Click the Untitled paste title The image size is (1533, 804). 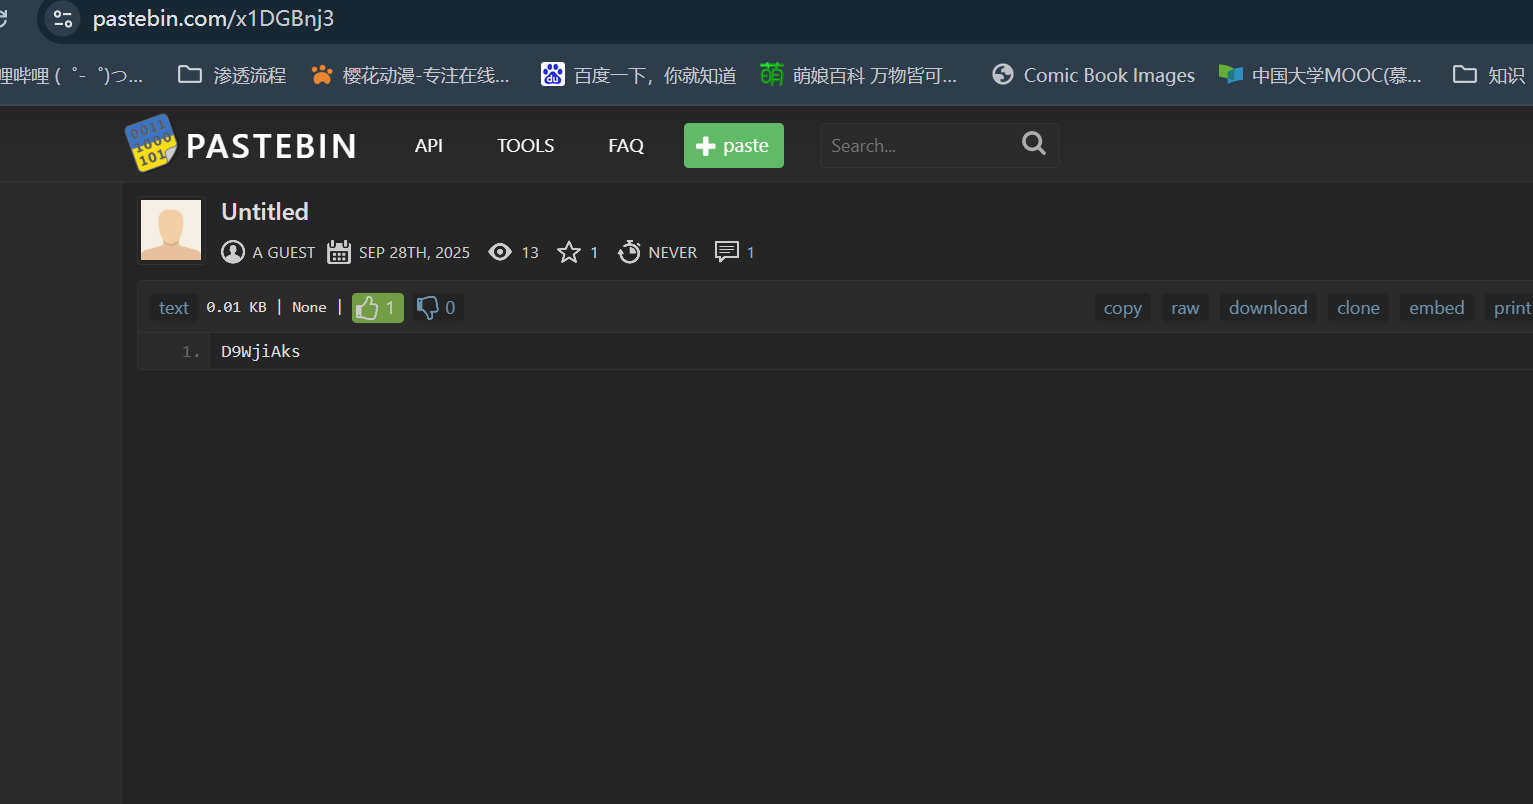pyautogui.click(x=265, y=211)
